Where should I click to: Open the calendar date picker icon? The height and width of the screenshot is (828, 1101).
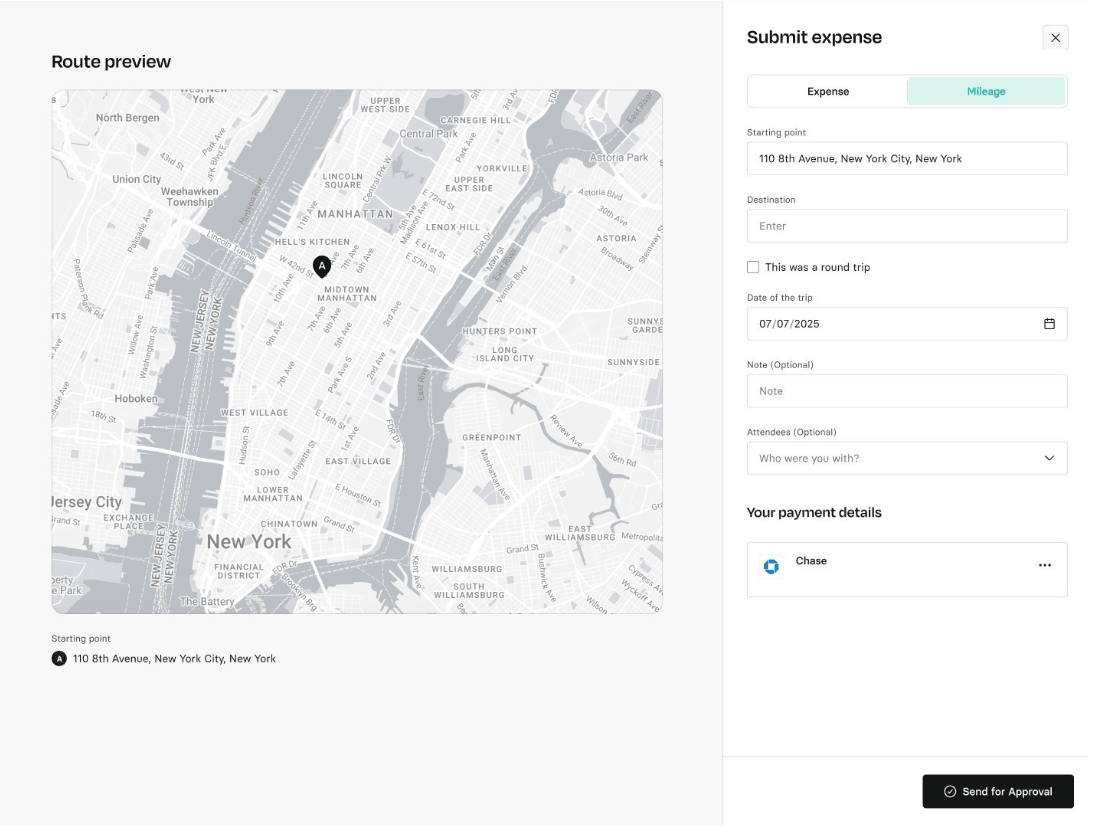(x=1049, y=324)
